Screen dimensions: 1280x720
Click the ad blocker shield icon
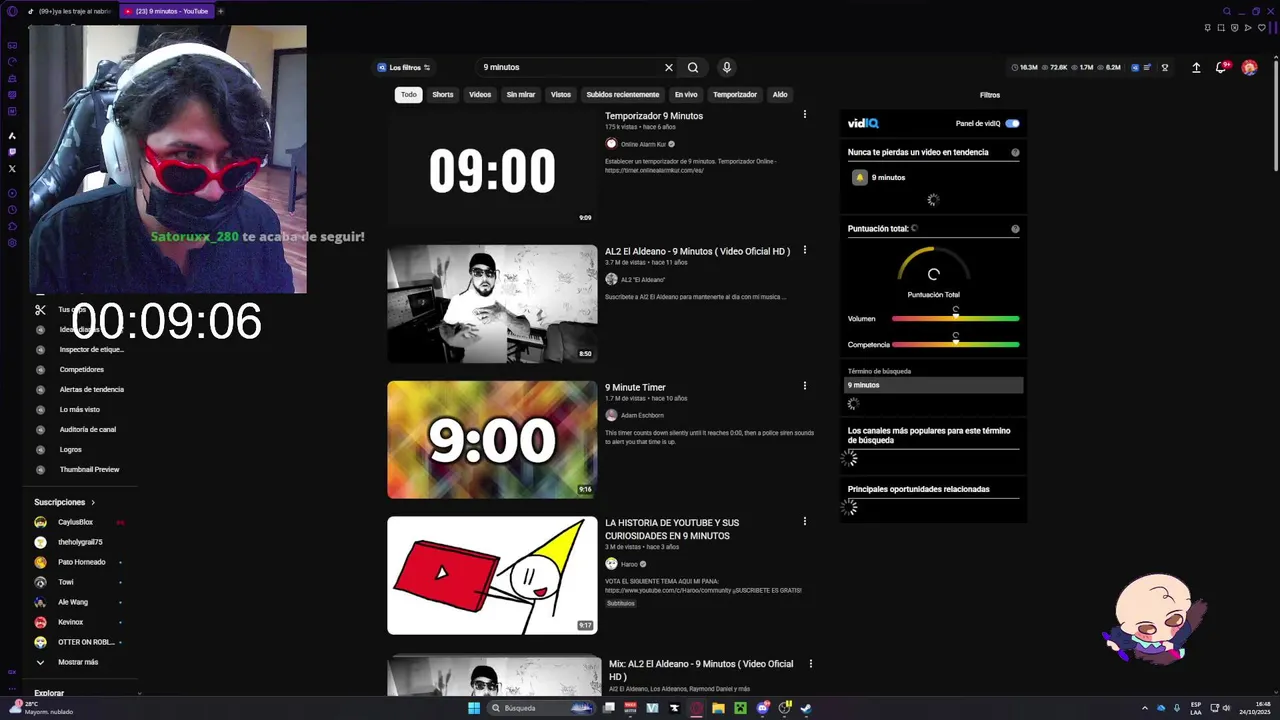[x=1234, y=27]
